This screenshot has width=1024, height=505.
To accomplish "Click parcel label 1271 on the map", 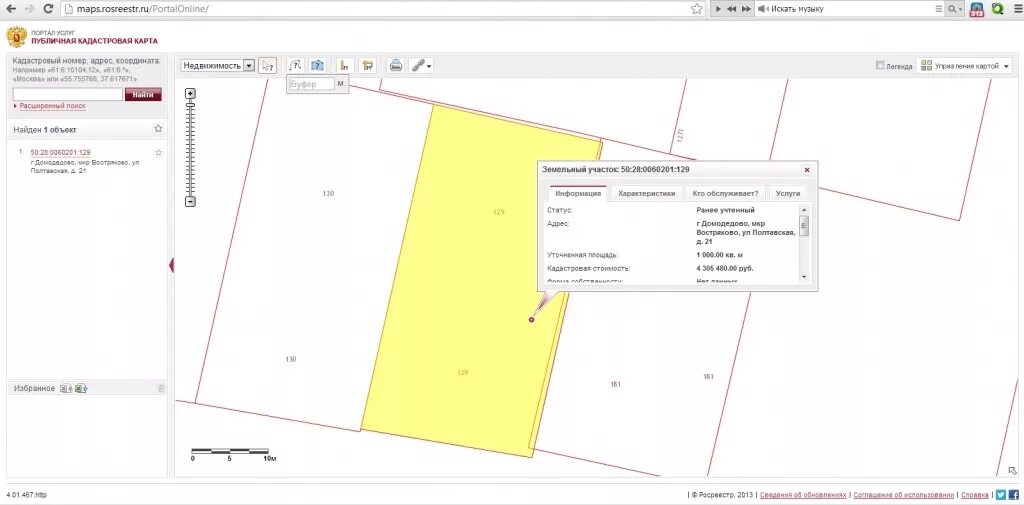I will (x=680, y=135).
